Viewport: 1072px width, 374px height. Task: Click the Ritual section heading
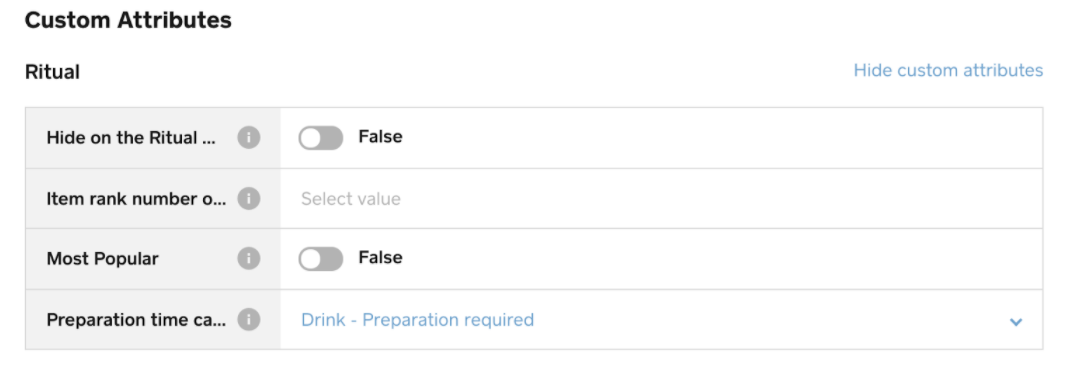point(52,72)
